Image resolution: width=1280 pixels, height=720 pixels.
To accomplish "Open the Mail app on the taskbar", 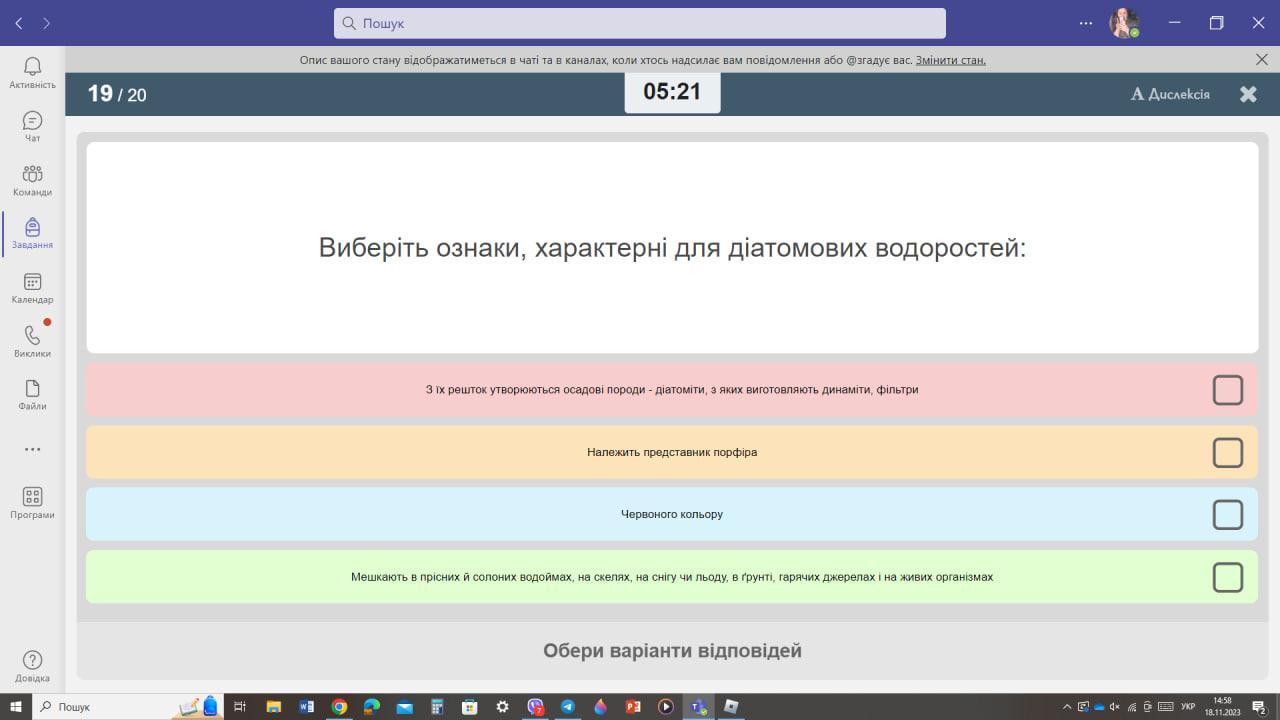I will (x=404, y=707).
